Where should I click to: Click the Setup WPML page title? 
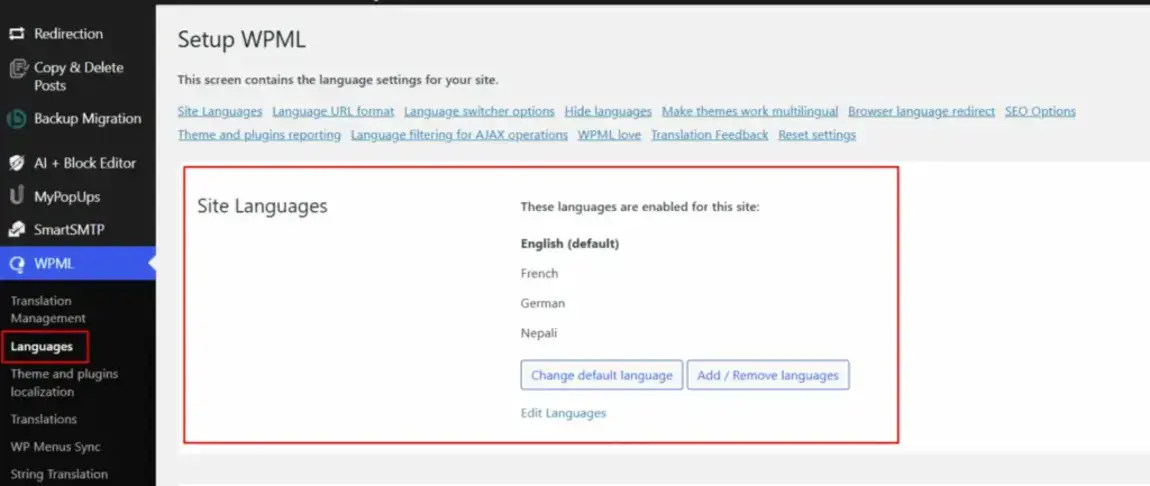(x=241, y=40)
